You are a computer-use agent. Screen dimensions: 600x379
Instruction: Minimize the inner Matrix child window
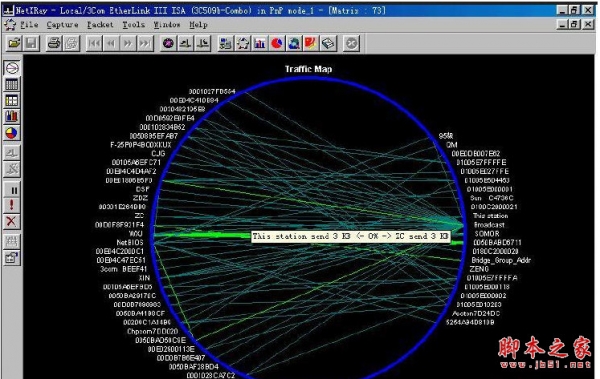pyautogui.click(x=562, y=25)
